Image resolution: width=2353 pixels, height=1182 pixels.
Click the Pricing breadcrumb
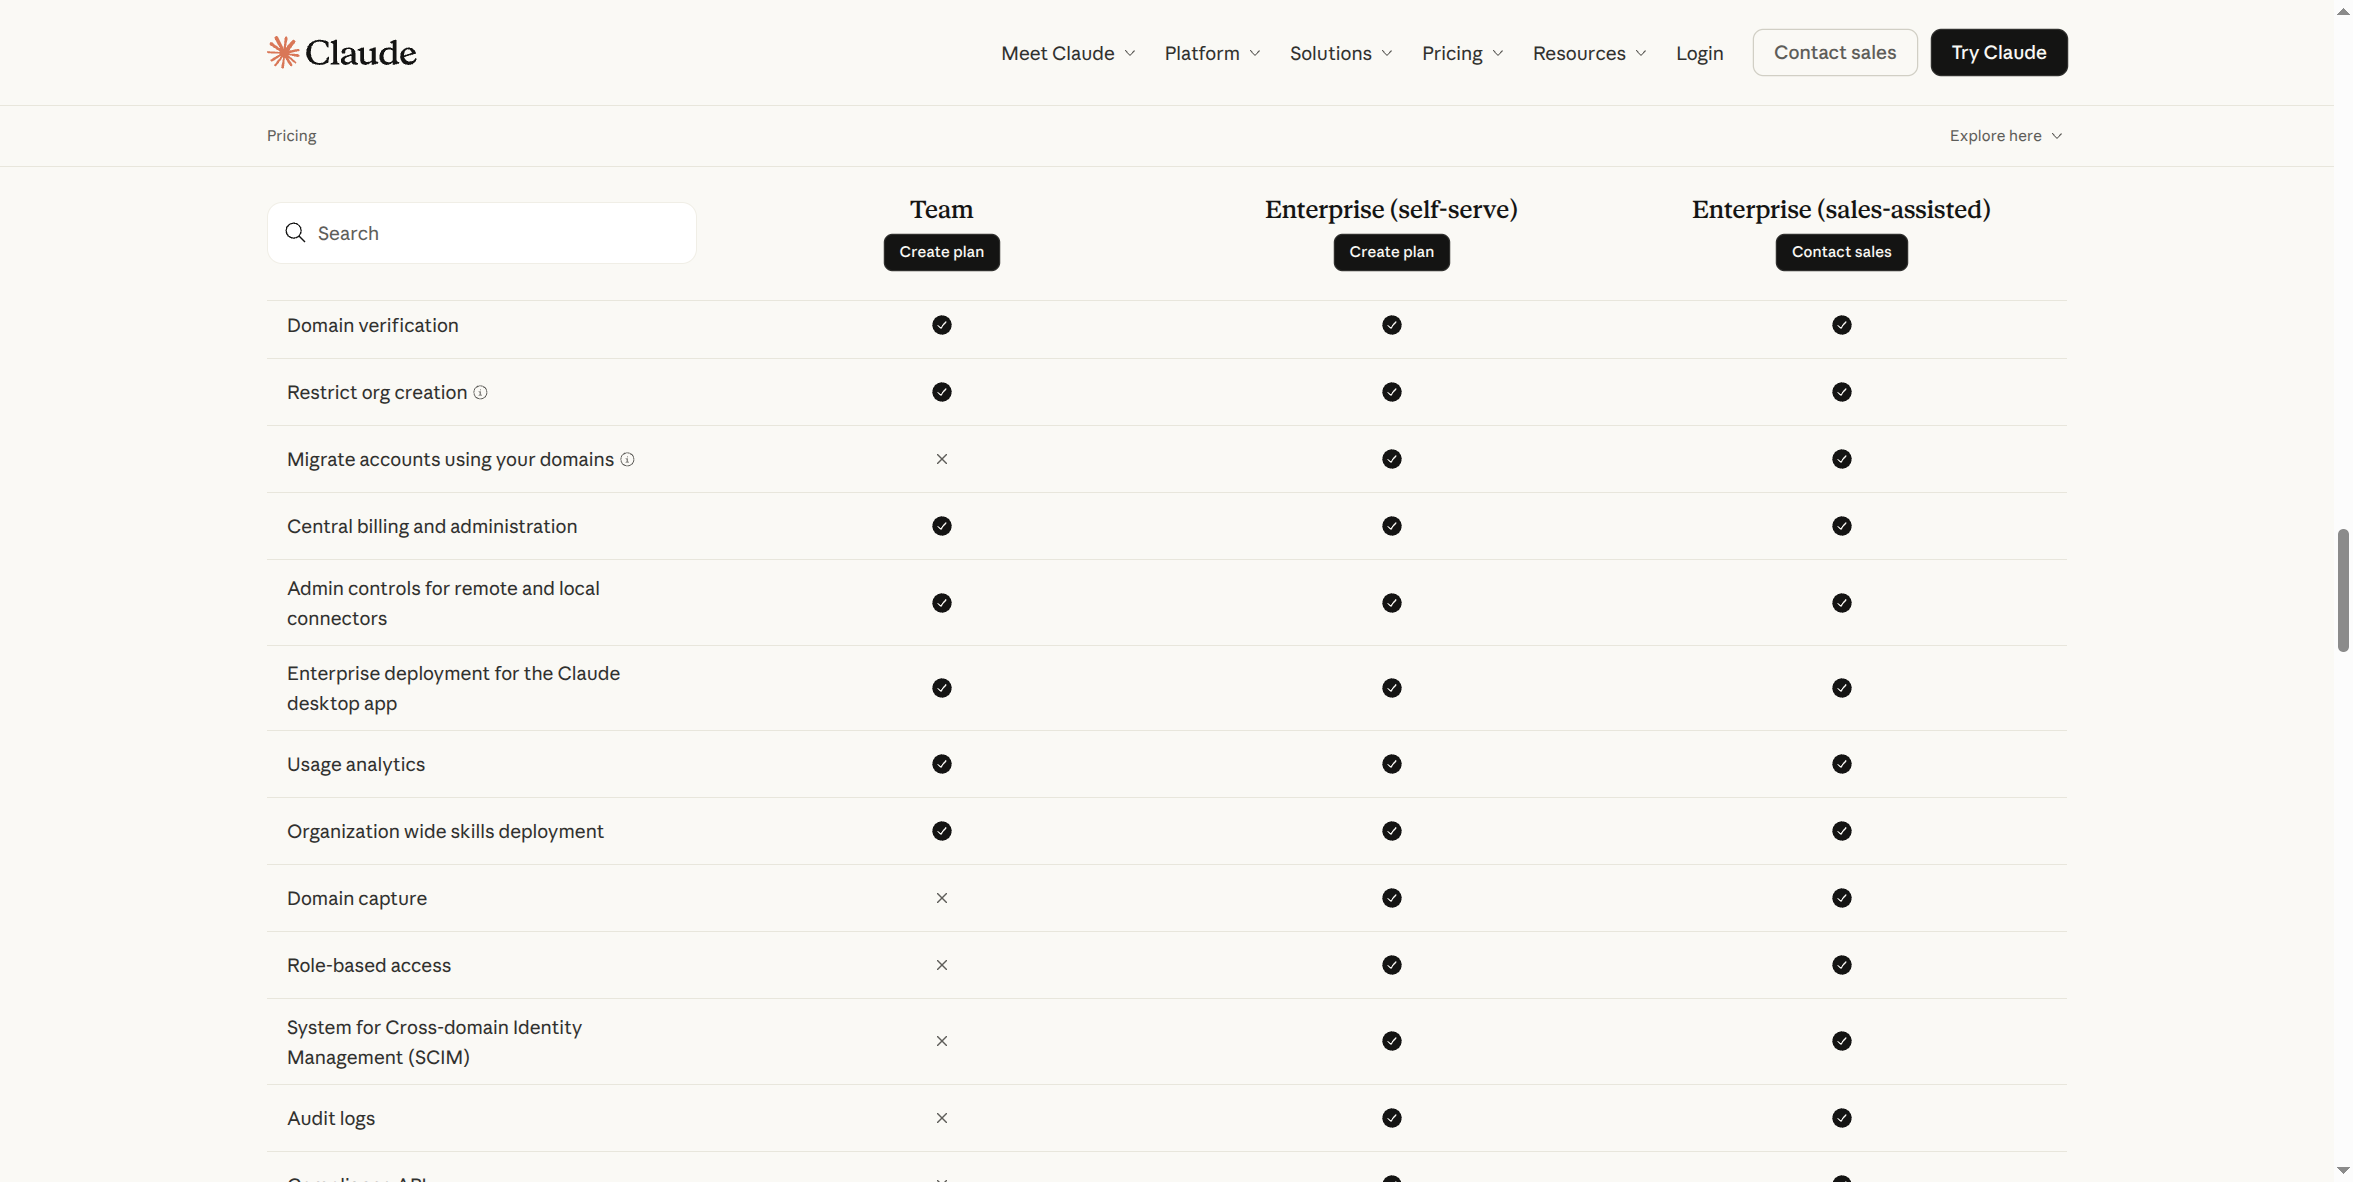click(x=292, y=136)
